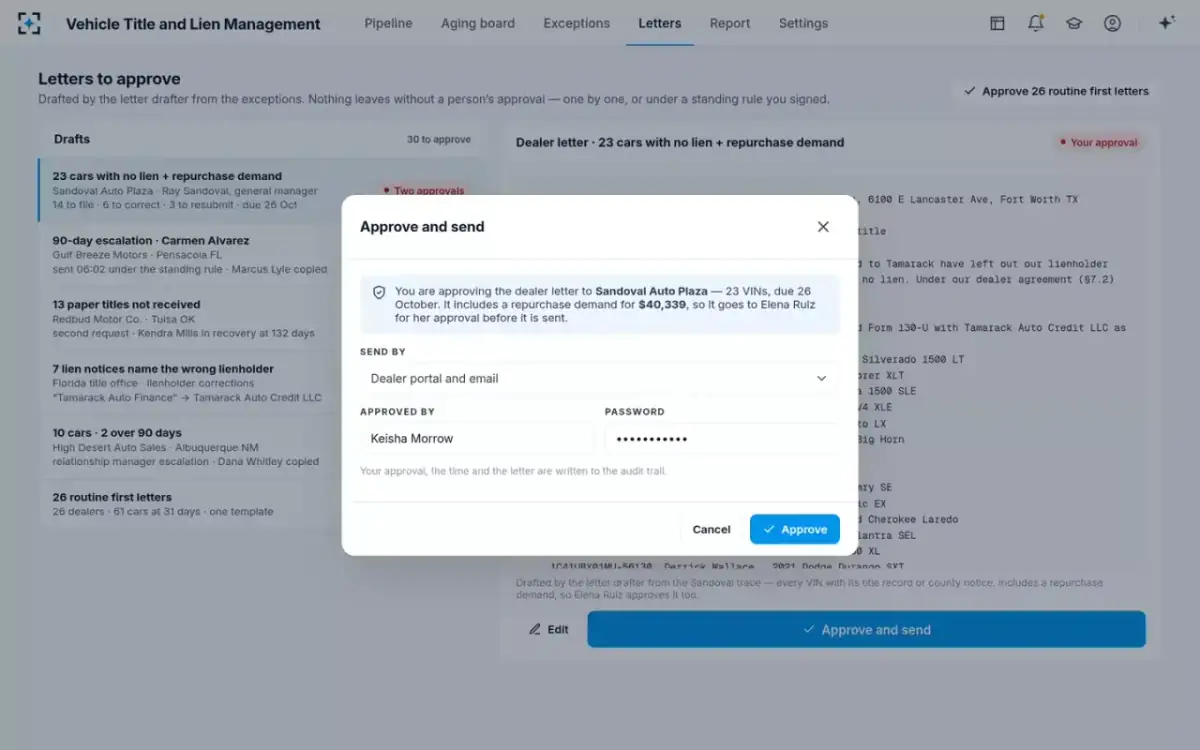Click into the Password field
Viewport: 1200px width, 750px height.
(x=722, y=439)
